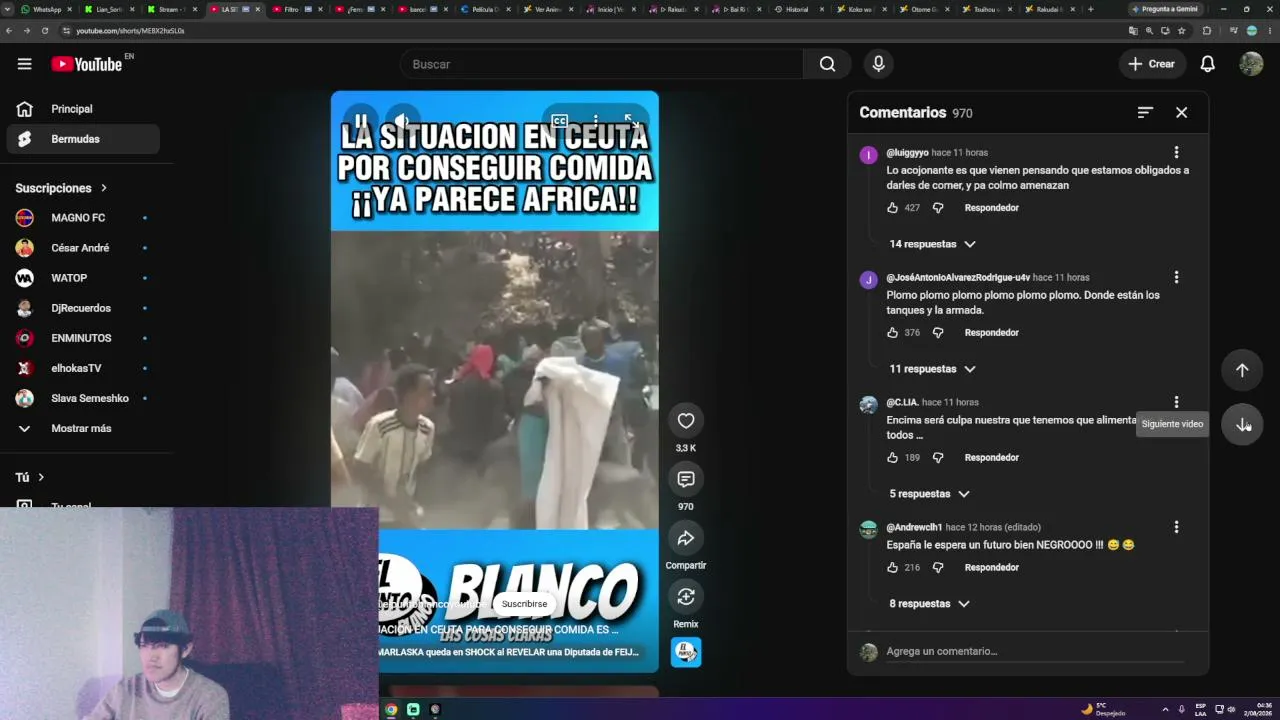This screenshot has width=1280, height=720.
Task: Reply to the 'Plomo plomo' comment
Action: (991, 333)
